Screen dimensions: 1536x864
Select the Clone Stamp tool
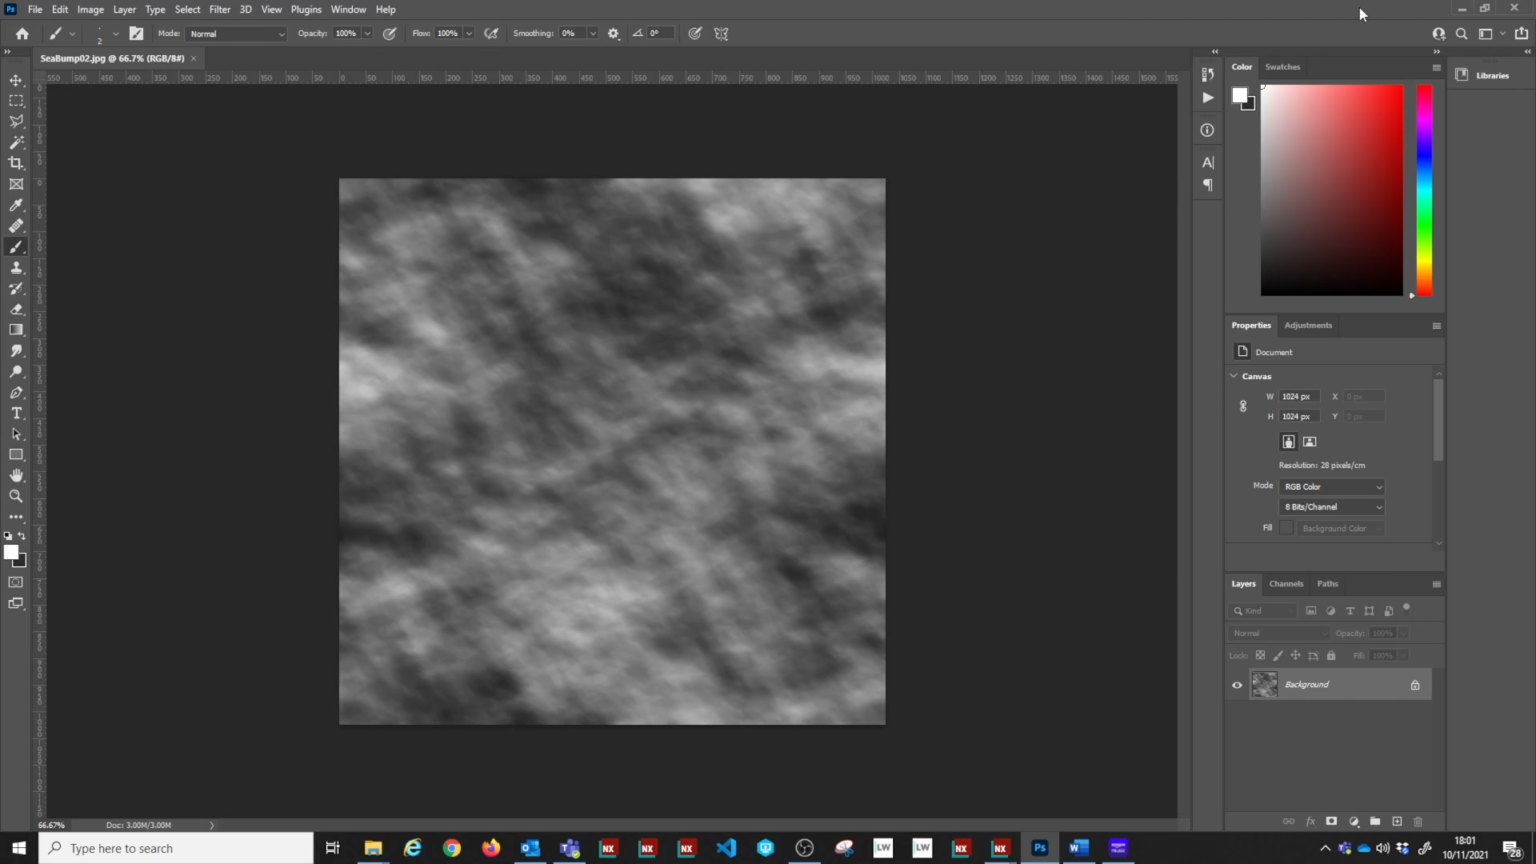[x=15, y=267]
